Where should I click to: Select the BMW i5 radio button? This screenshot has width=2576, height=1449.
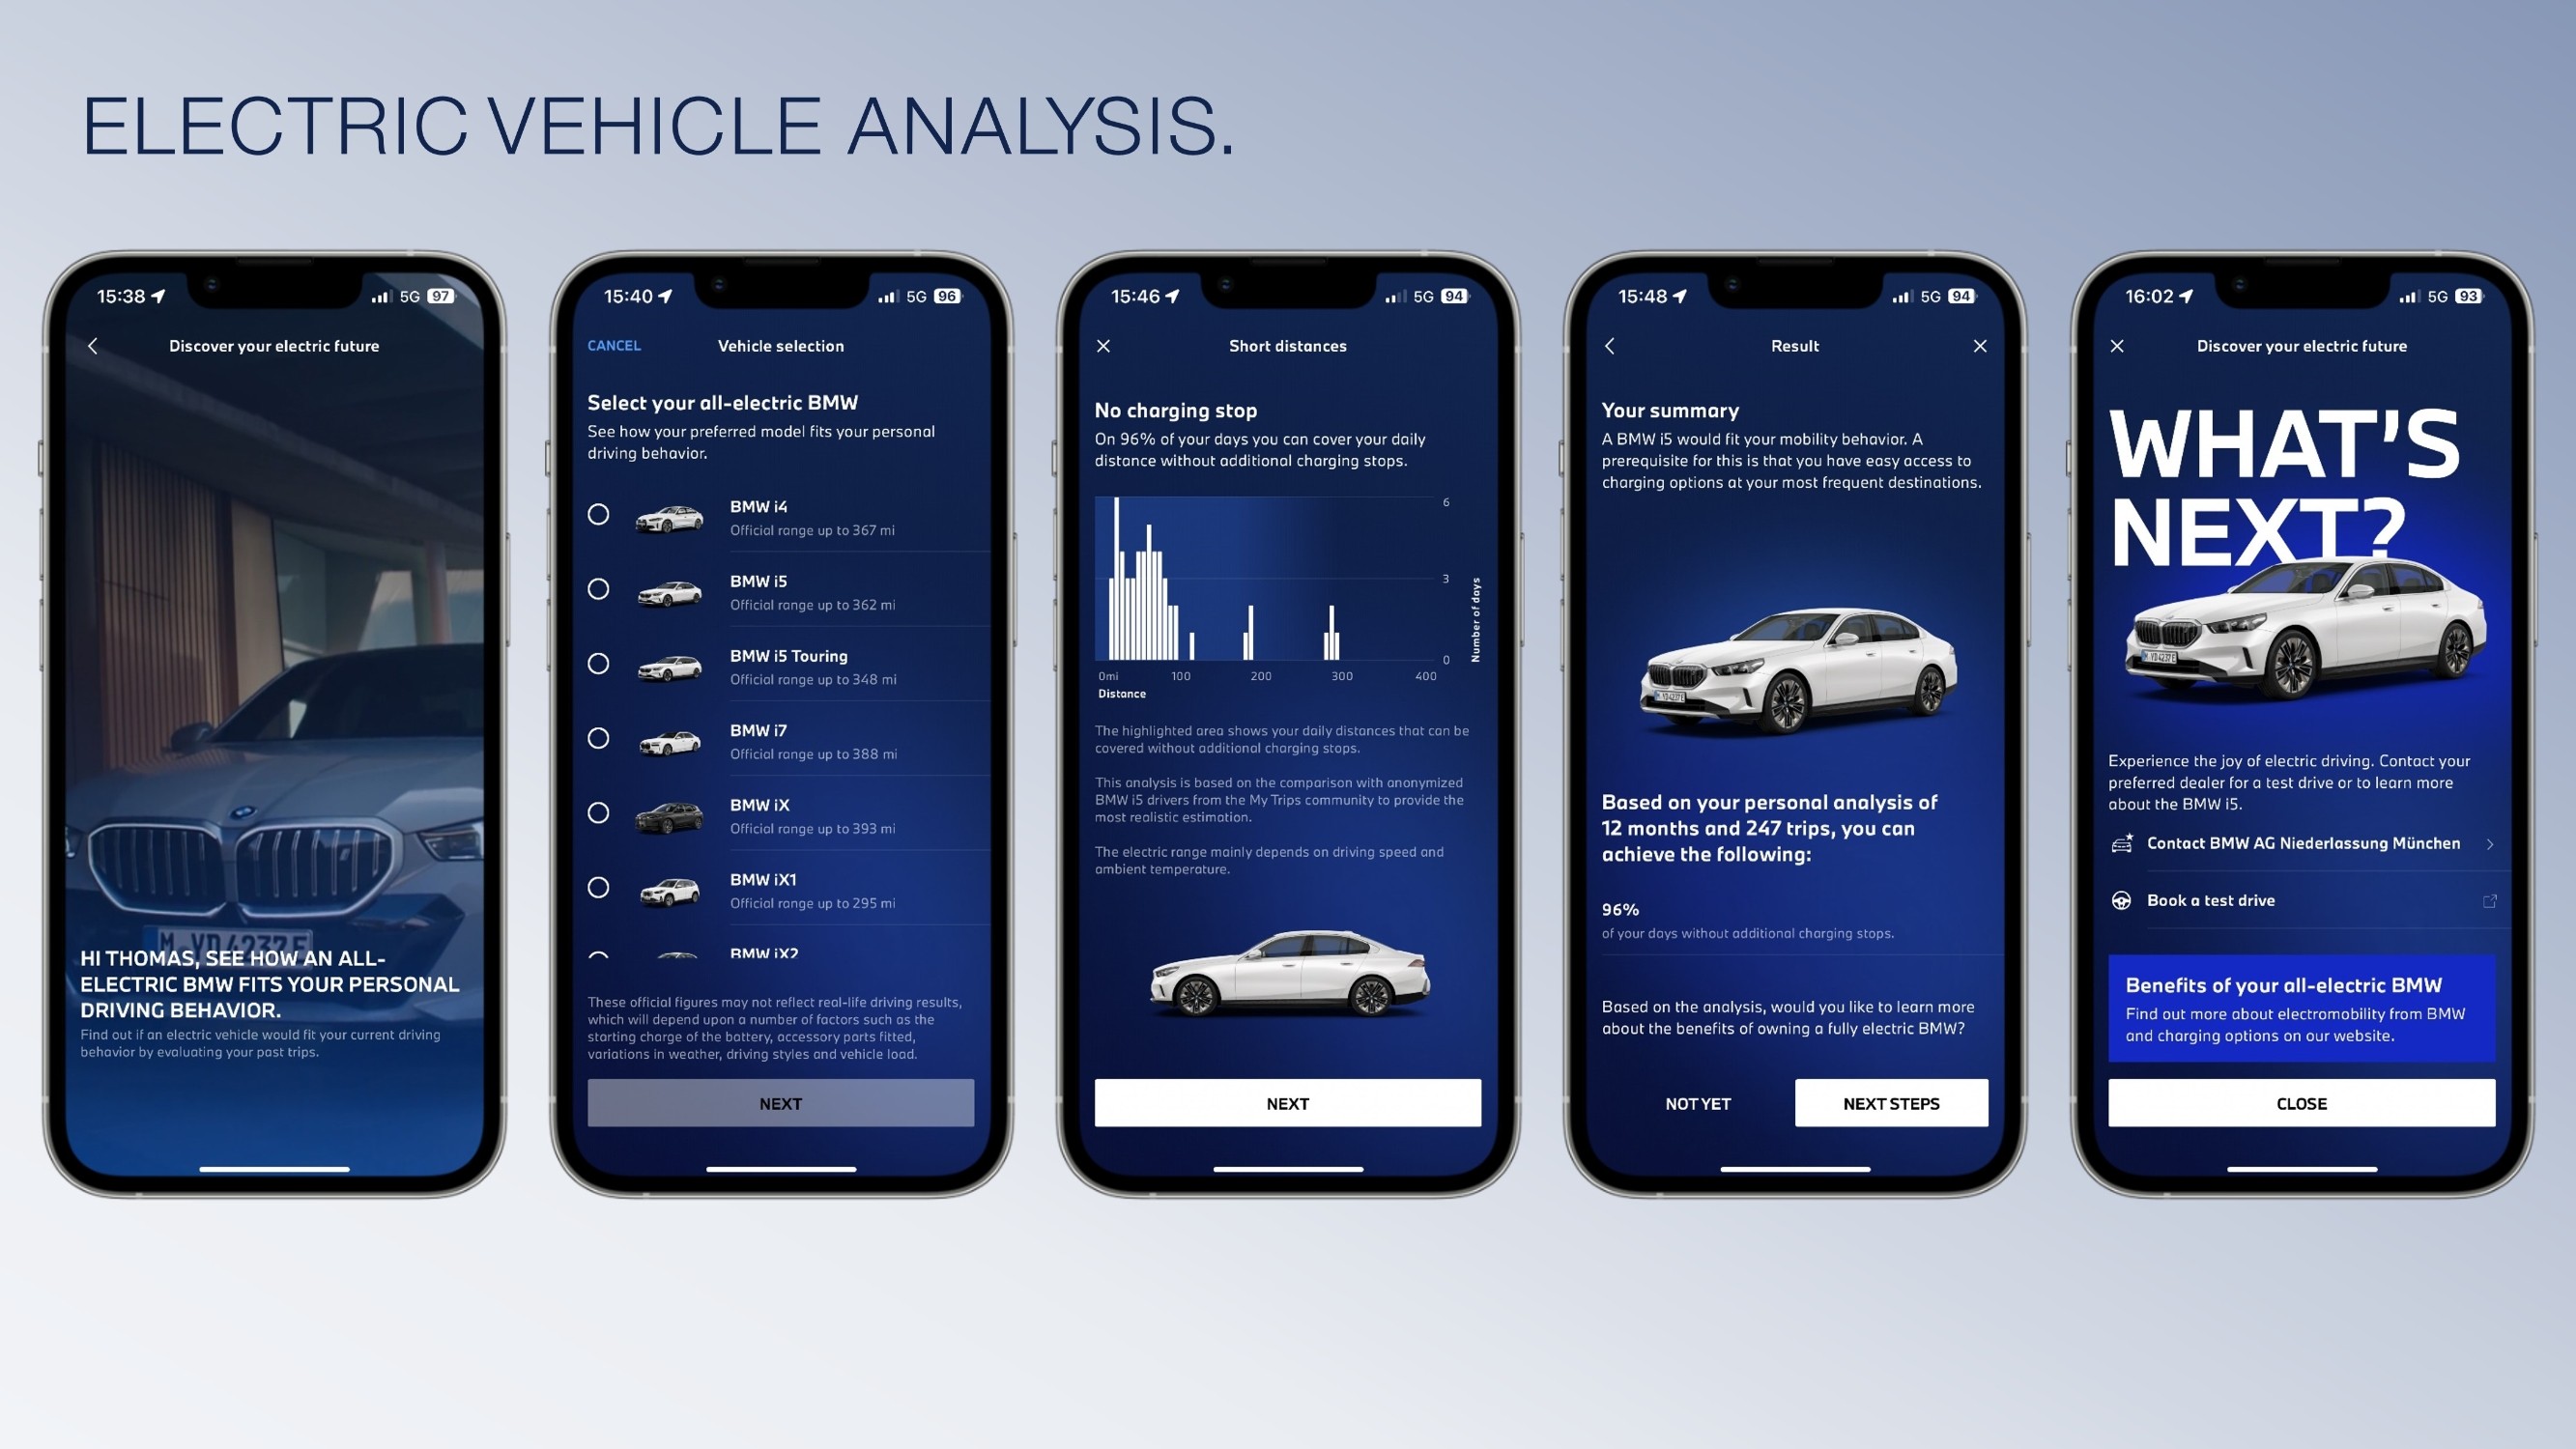tap(598, 585)
